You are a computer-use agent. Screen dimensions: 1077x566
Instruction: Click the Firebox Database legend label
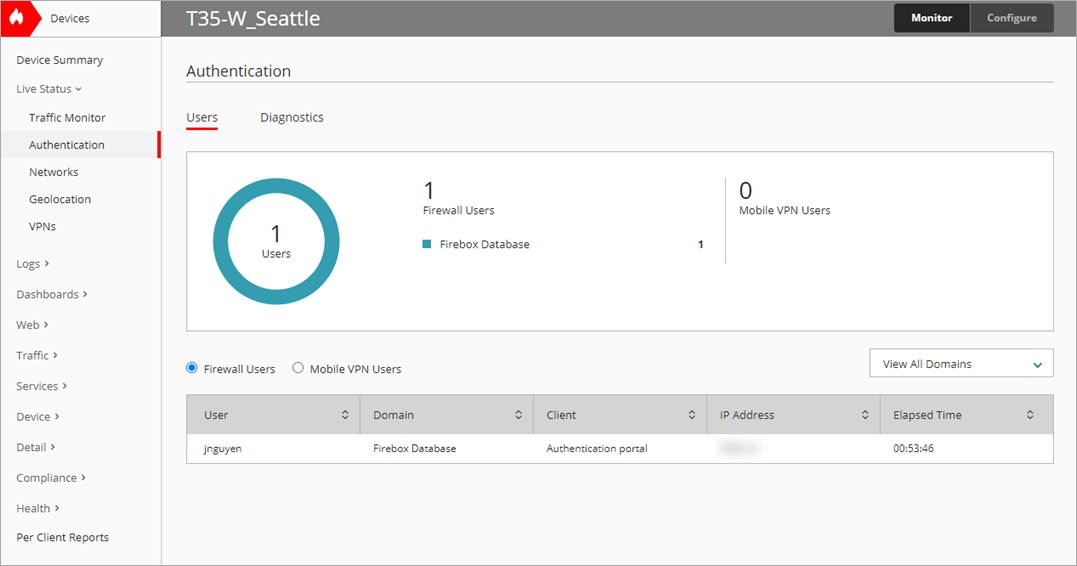point(484,245)
